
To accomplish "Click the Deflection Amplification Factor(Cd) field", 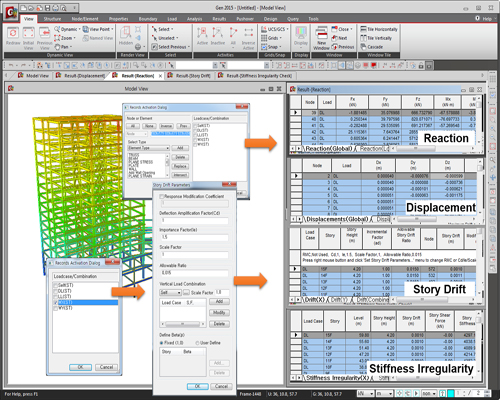I will coord(195,220).
